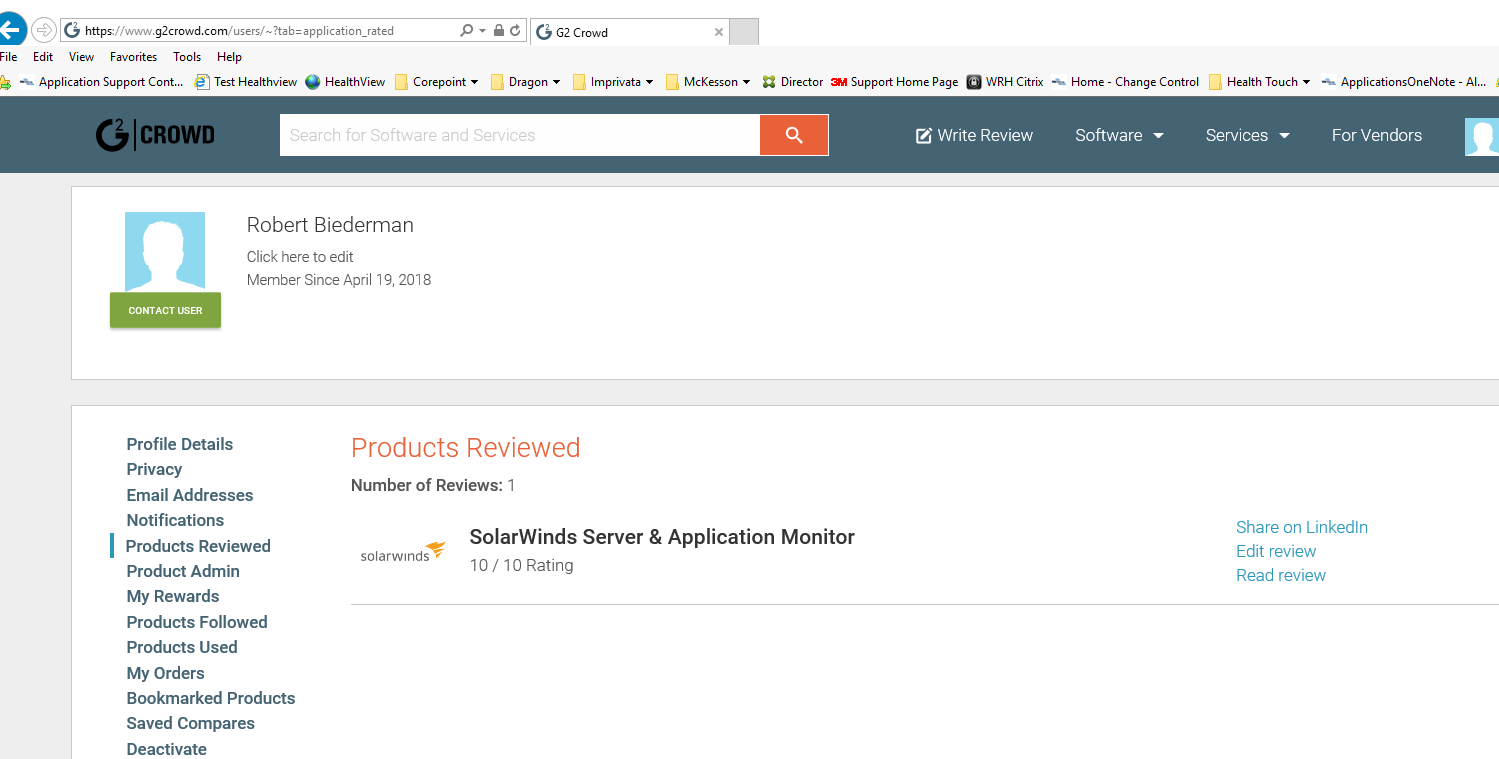Open the Director bookmark
Image resolution: width=1499 pixels, height=759 pixels.
point(792,82)
